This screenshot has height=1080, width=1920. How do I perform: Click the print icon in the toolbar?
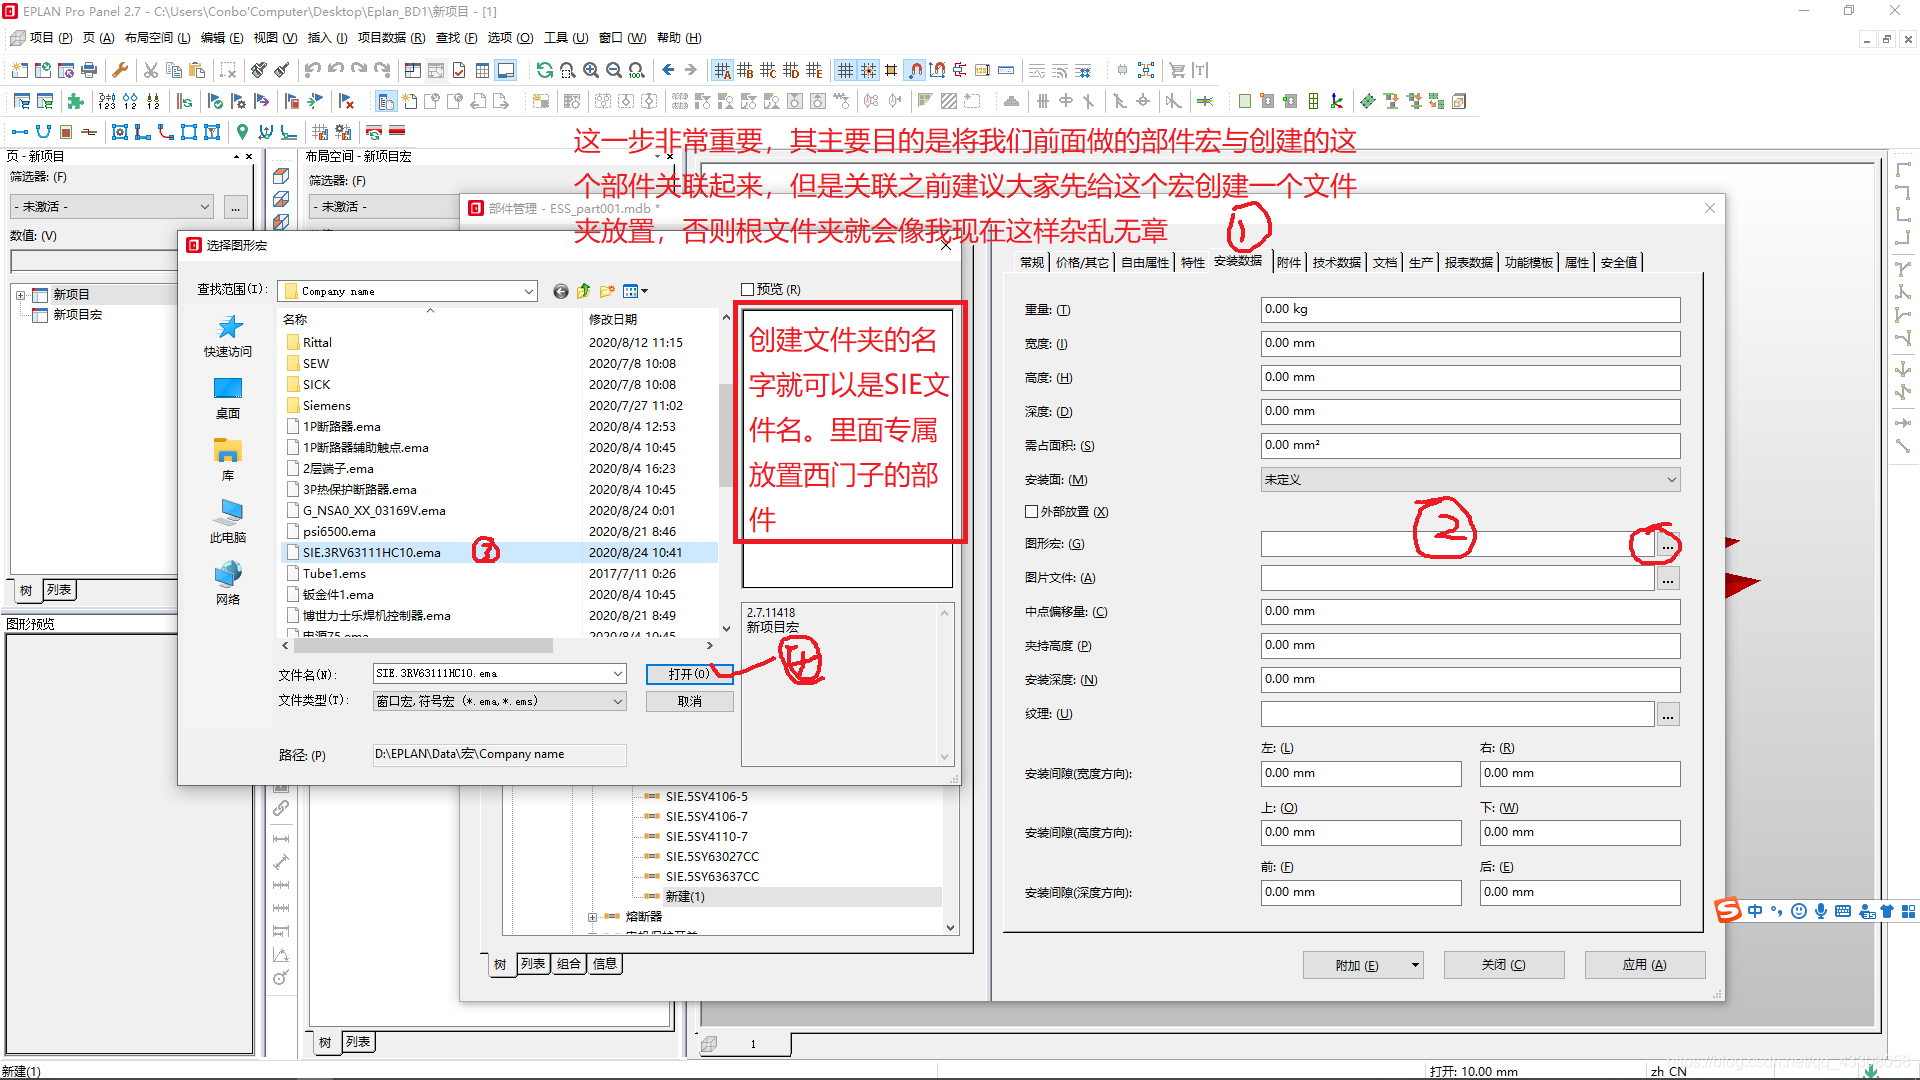point(89,70)
